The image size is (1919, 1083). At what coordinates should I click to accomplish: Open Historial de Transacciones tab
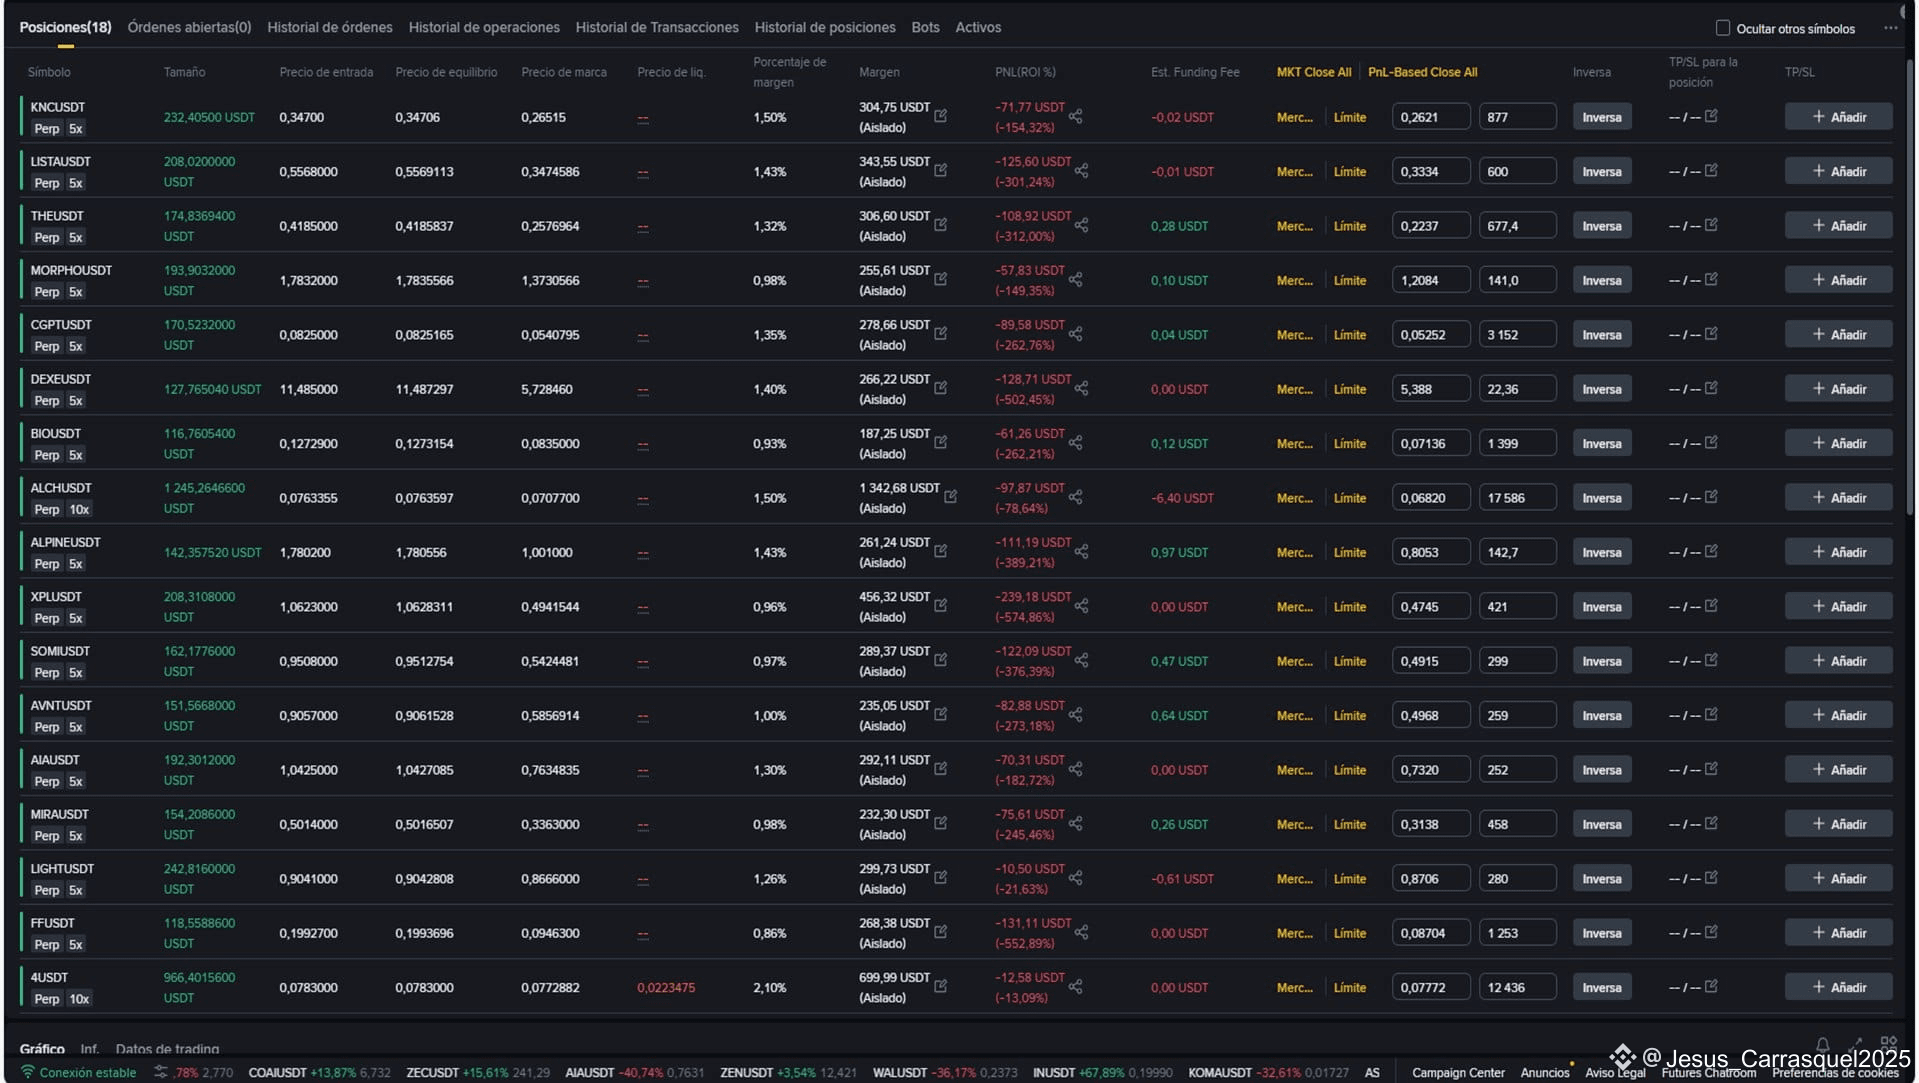pyautogui.click(x=657, y=27)
